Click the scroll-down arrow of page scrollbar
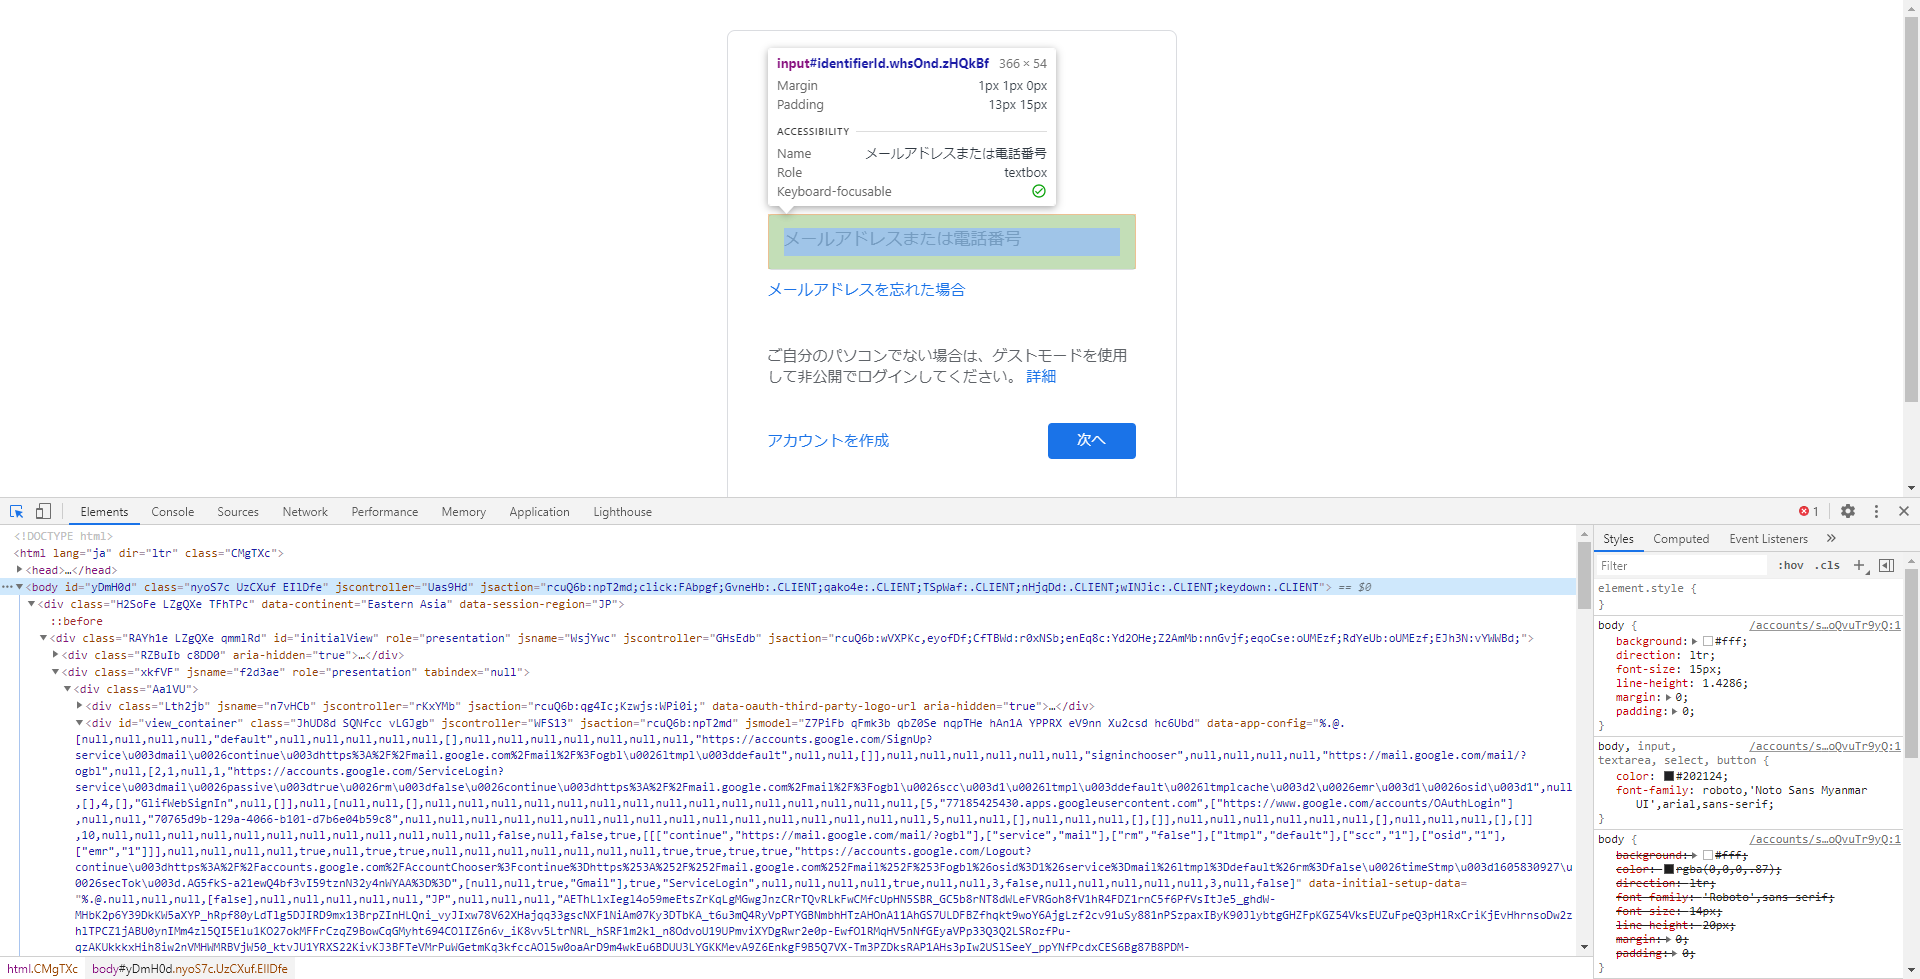 1911,489
